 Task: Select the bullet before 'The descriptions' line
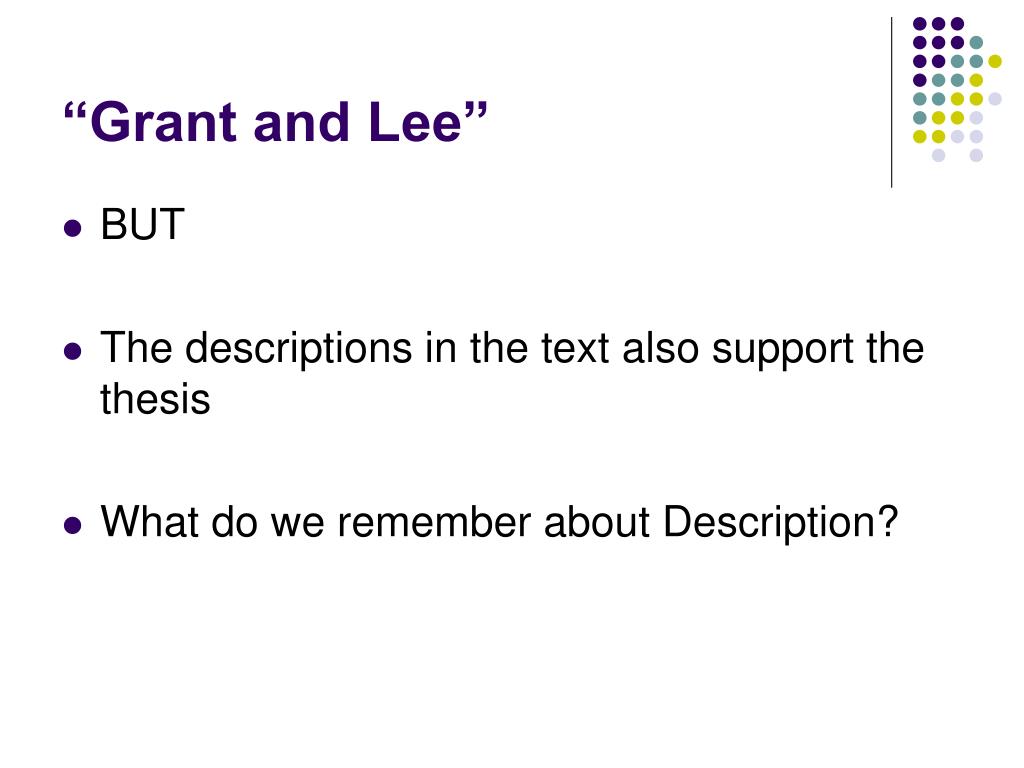point(72,352)
